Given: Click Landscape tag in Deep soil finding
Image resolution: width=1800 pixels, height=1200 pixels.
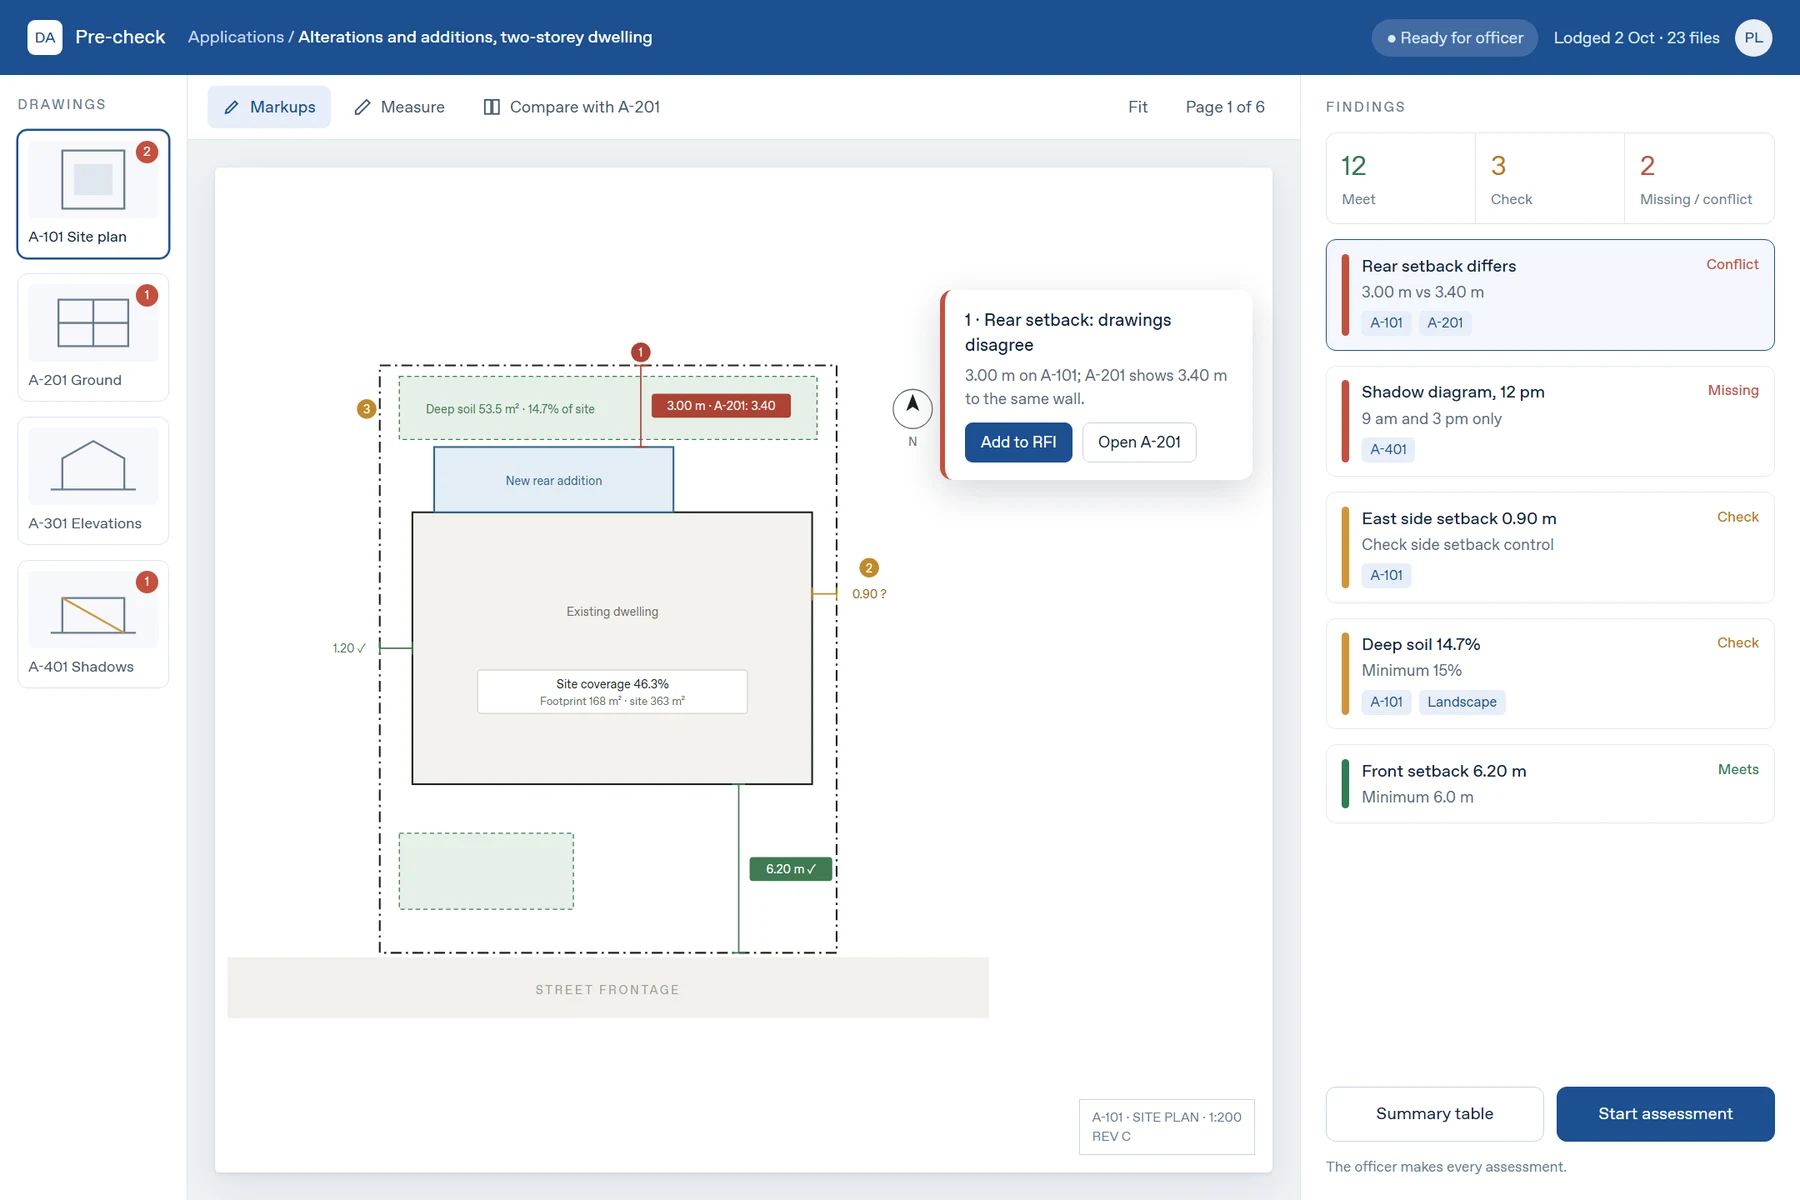Looking at the screenshot, I should pyautogui.click(x=1462, y=702).
